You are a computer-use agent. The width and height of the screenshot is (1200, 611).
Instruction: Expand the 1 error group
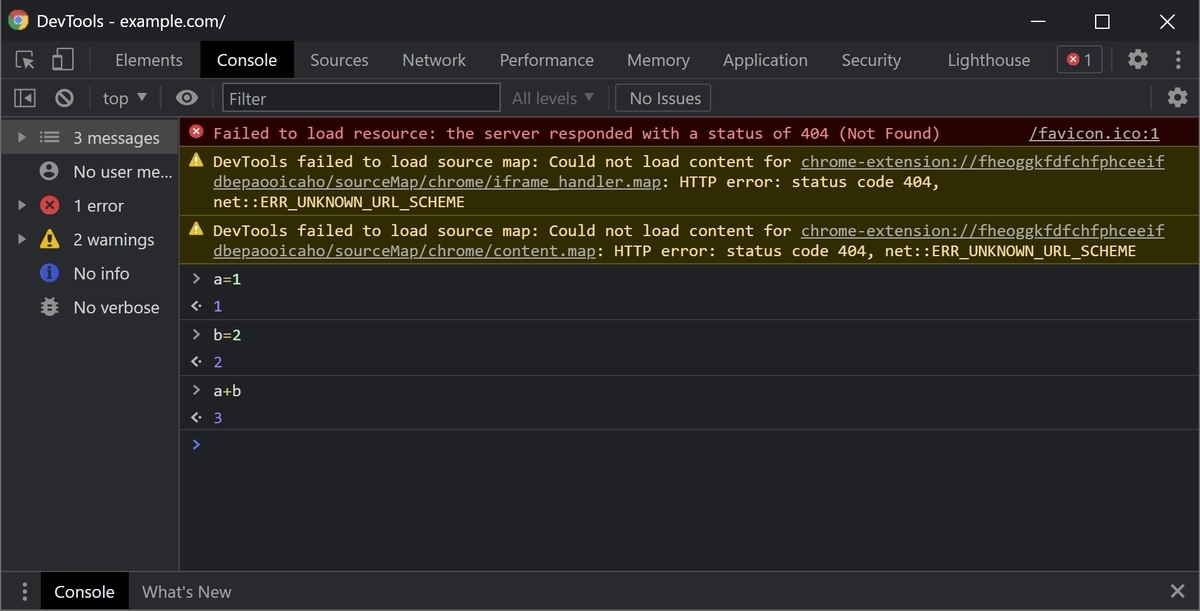click(22, 206)
